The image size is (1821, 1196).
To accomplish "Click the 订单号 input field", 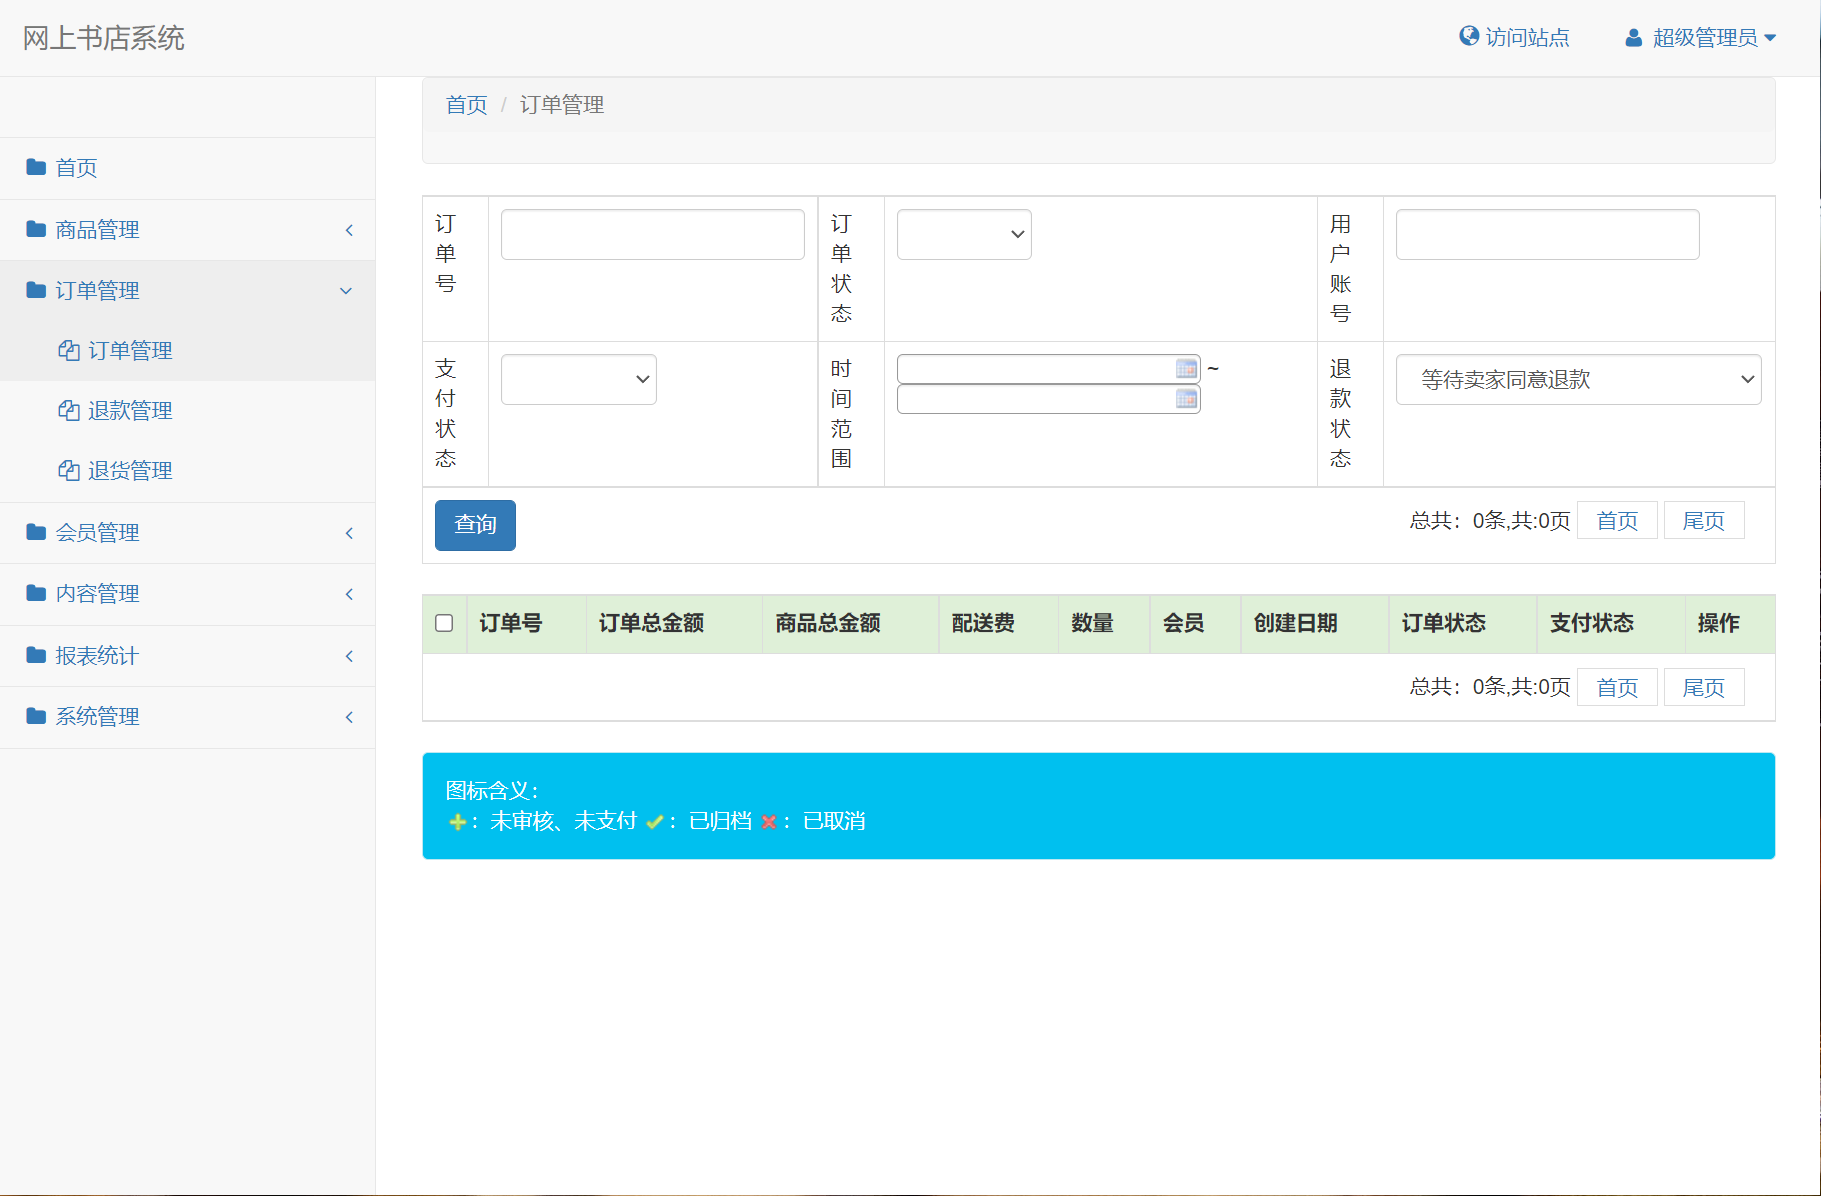I will click(x=652, y=234).
